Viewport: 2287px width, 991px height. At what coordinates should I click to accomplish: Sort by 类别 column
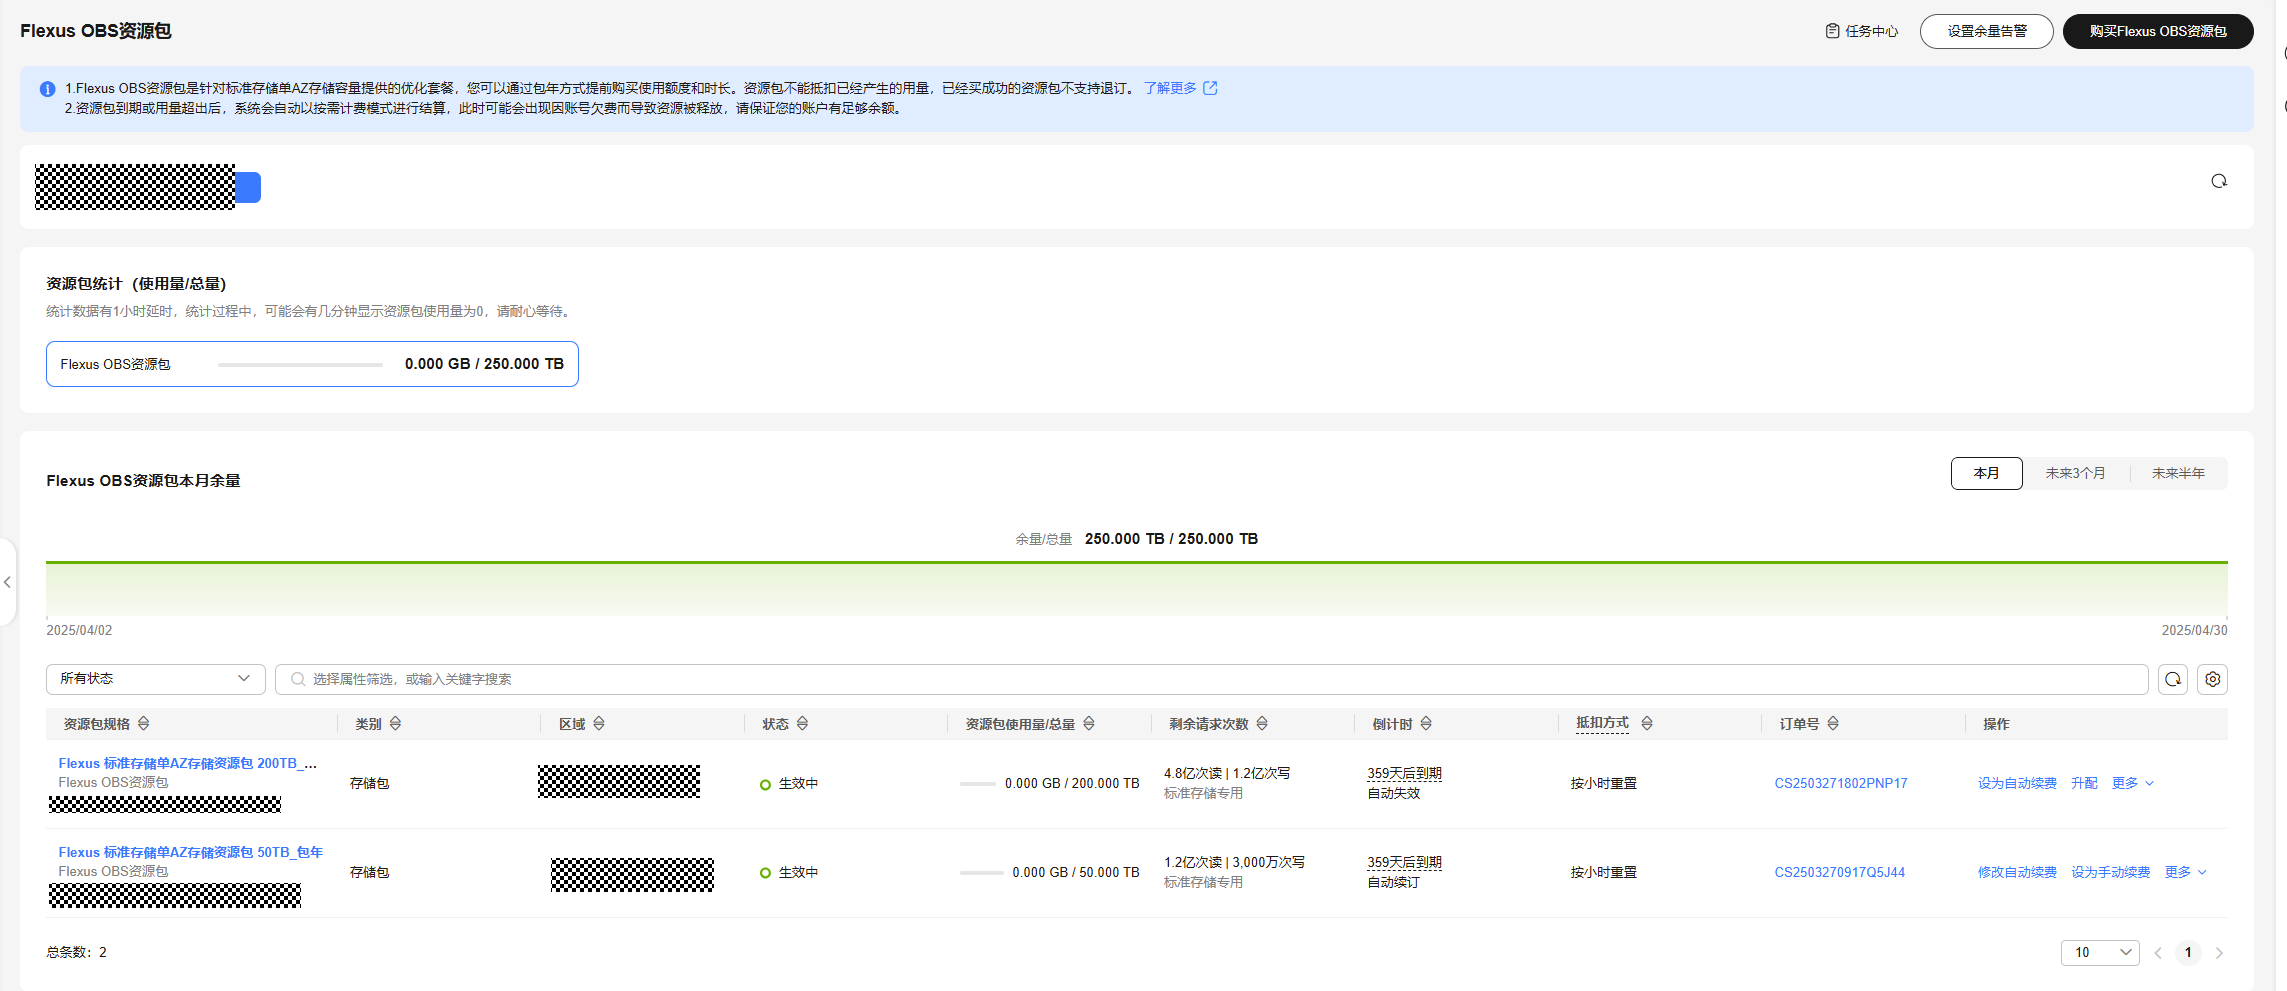[x=395, y=723]
